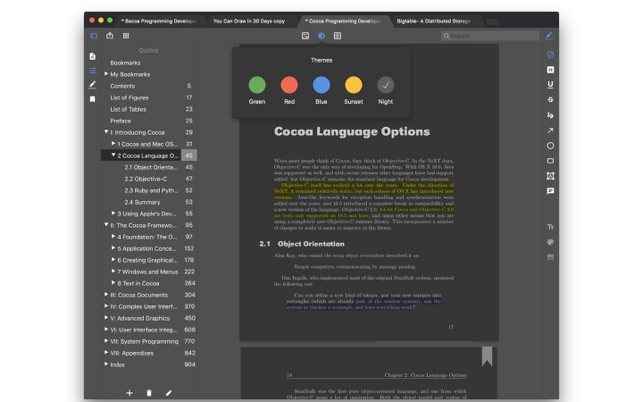Viewport: 643px width, 402px height.
Task: Open the thumbnail grid view
Action: point(126,35)
